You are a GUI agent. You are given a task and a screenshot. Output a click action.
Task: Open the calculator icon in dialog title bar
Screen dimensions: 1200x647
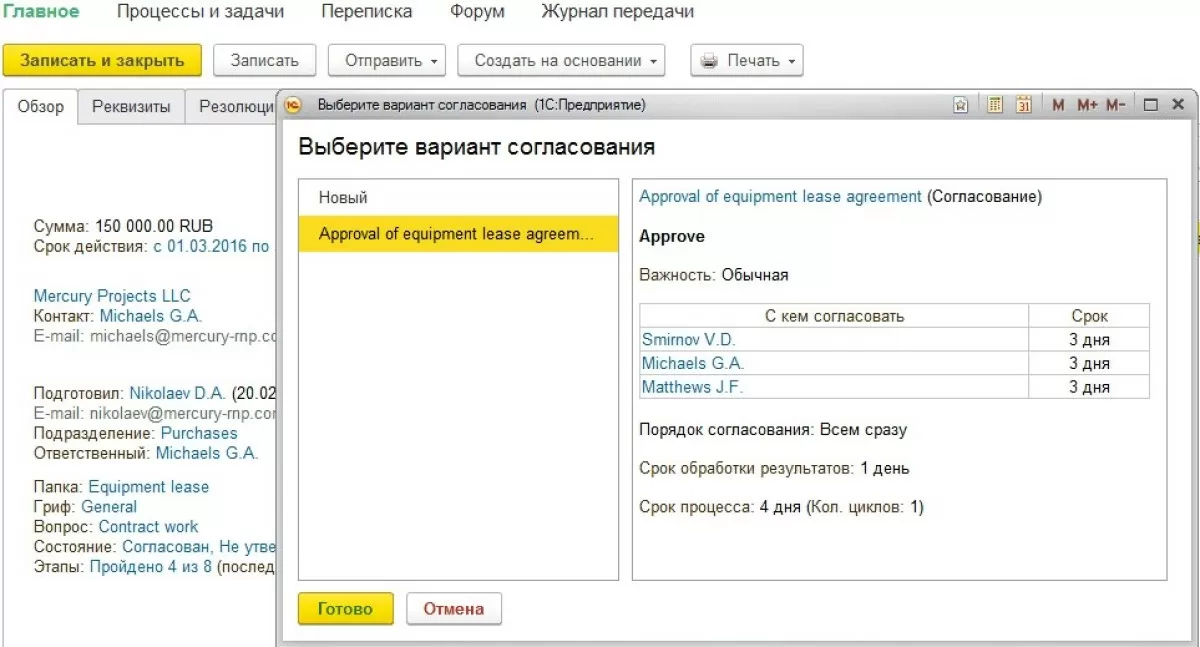(x=994, y=105)
